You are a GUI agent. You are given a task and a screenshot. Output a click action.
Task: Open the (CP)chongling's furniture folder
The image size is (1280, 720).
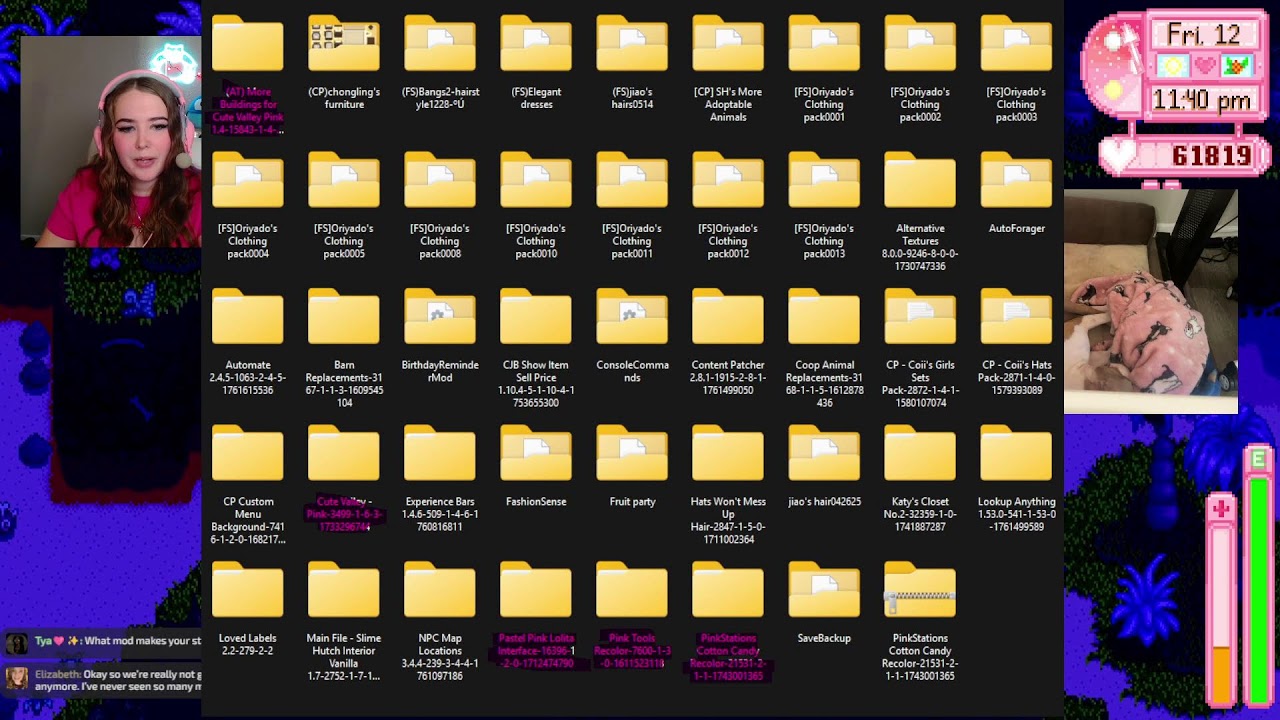tap(344, 44)
